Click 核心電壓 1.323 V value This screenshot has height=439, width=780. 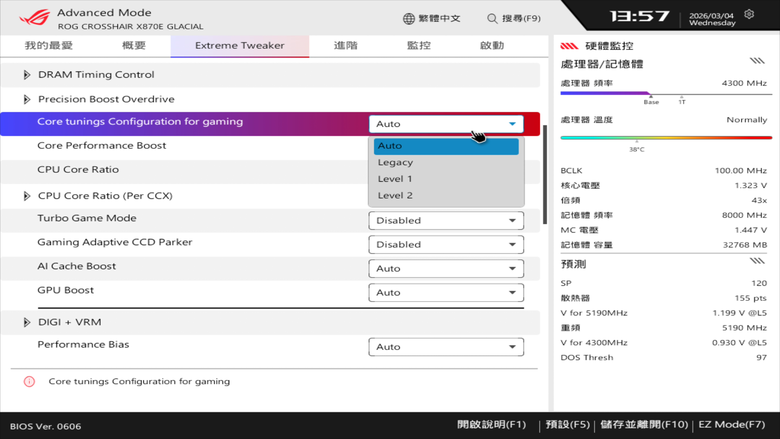coord(751,185)
